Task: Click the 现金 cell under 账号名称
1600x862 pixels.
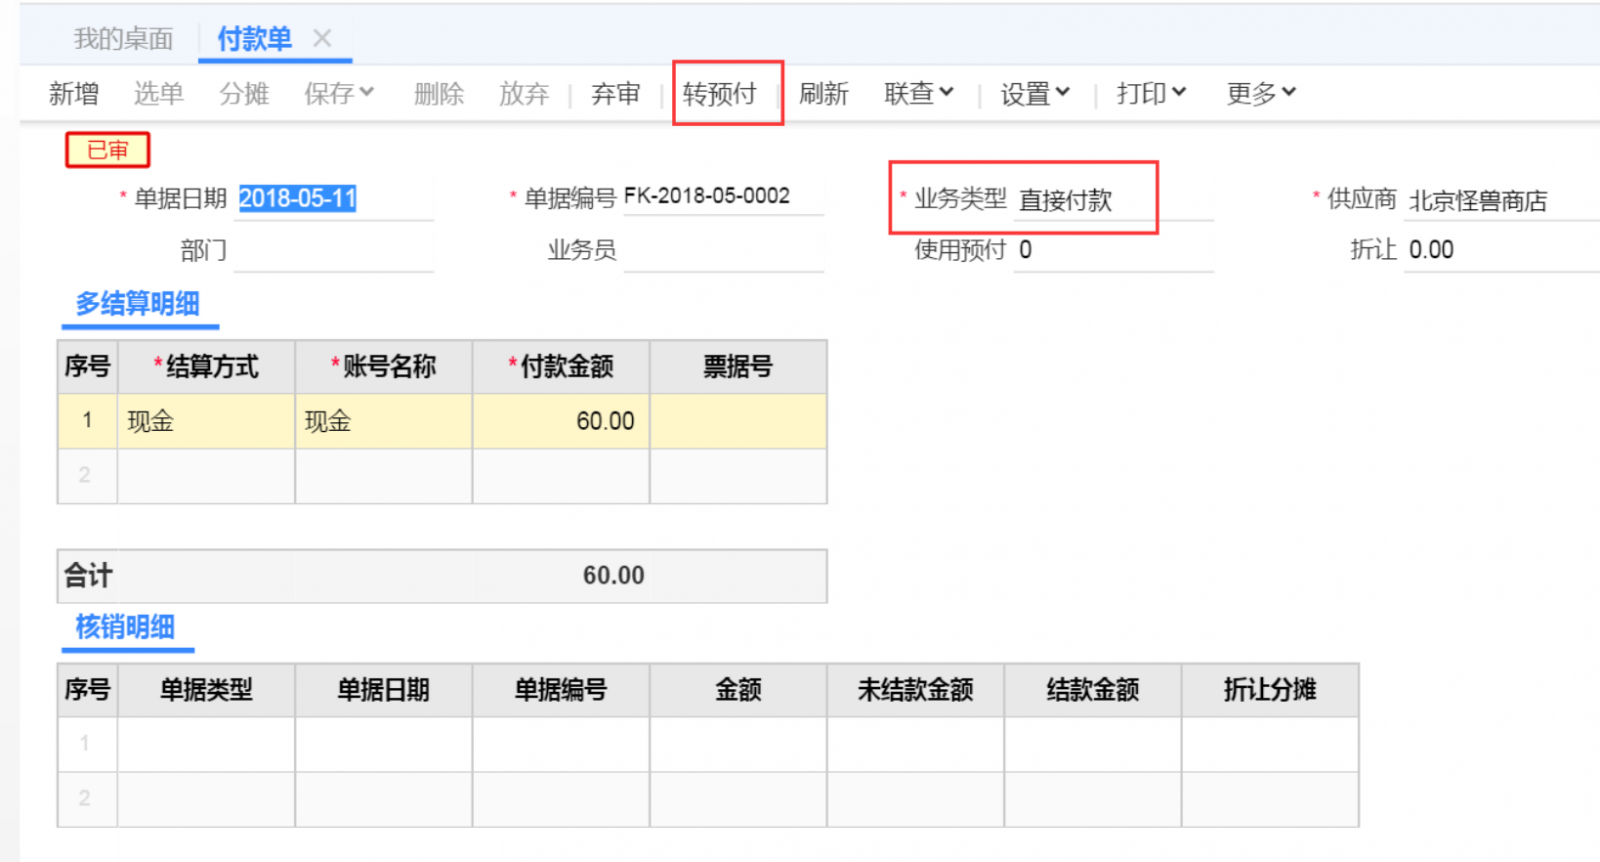Action: click(383, 421)
